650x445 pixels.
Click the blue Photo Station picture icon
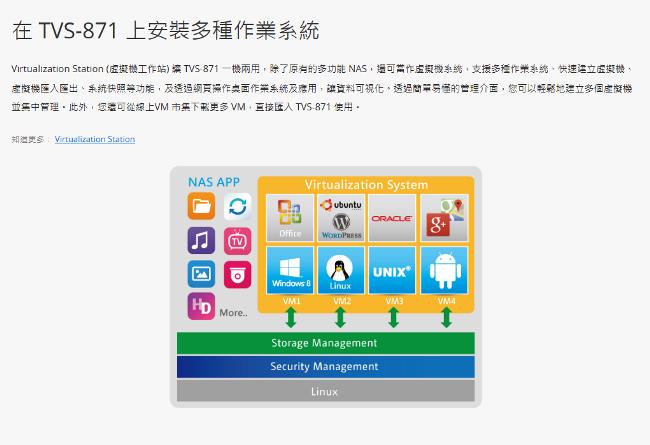click(201, 274)
